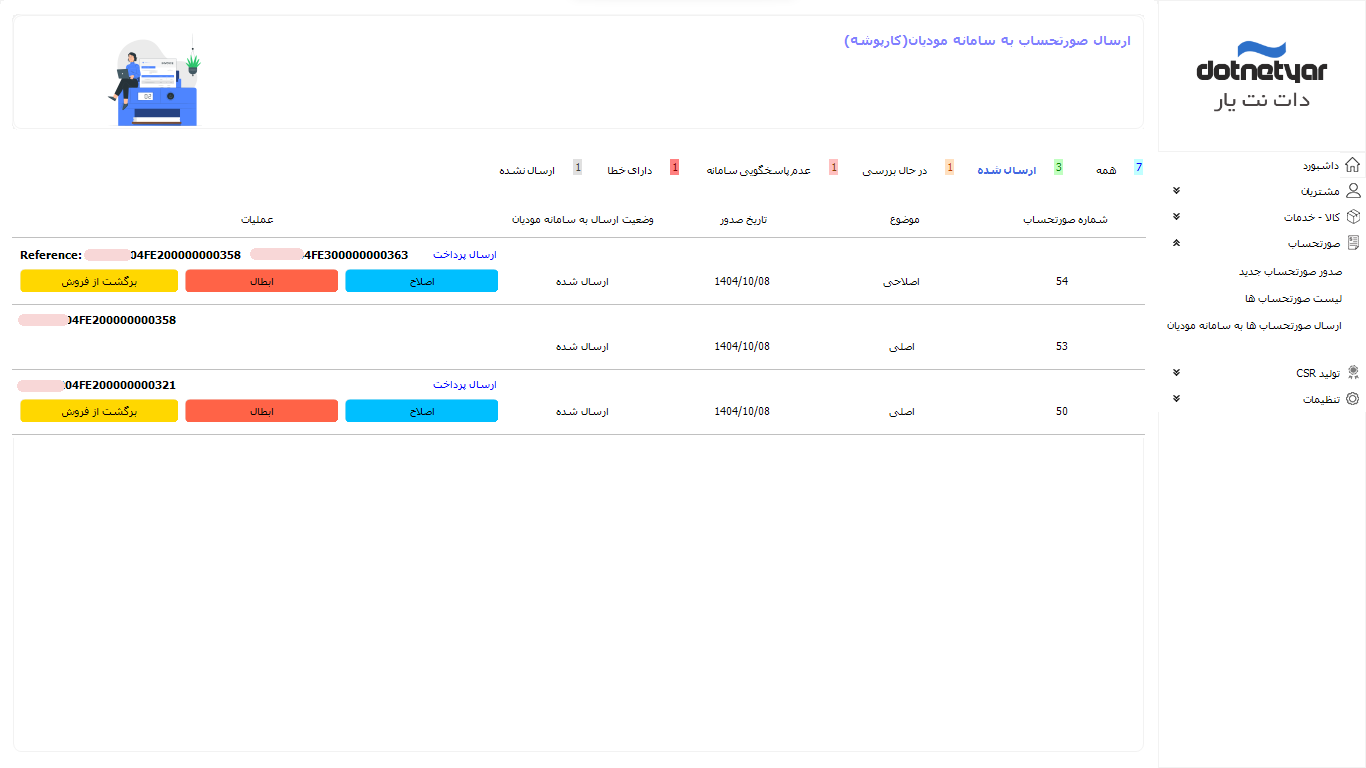Screen dimensions: 1366x768
Task: Switch to the همه (all) filter tab
Action: [x=1105, y=171]
